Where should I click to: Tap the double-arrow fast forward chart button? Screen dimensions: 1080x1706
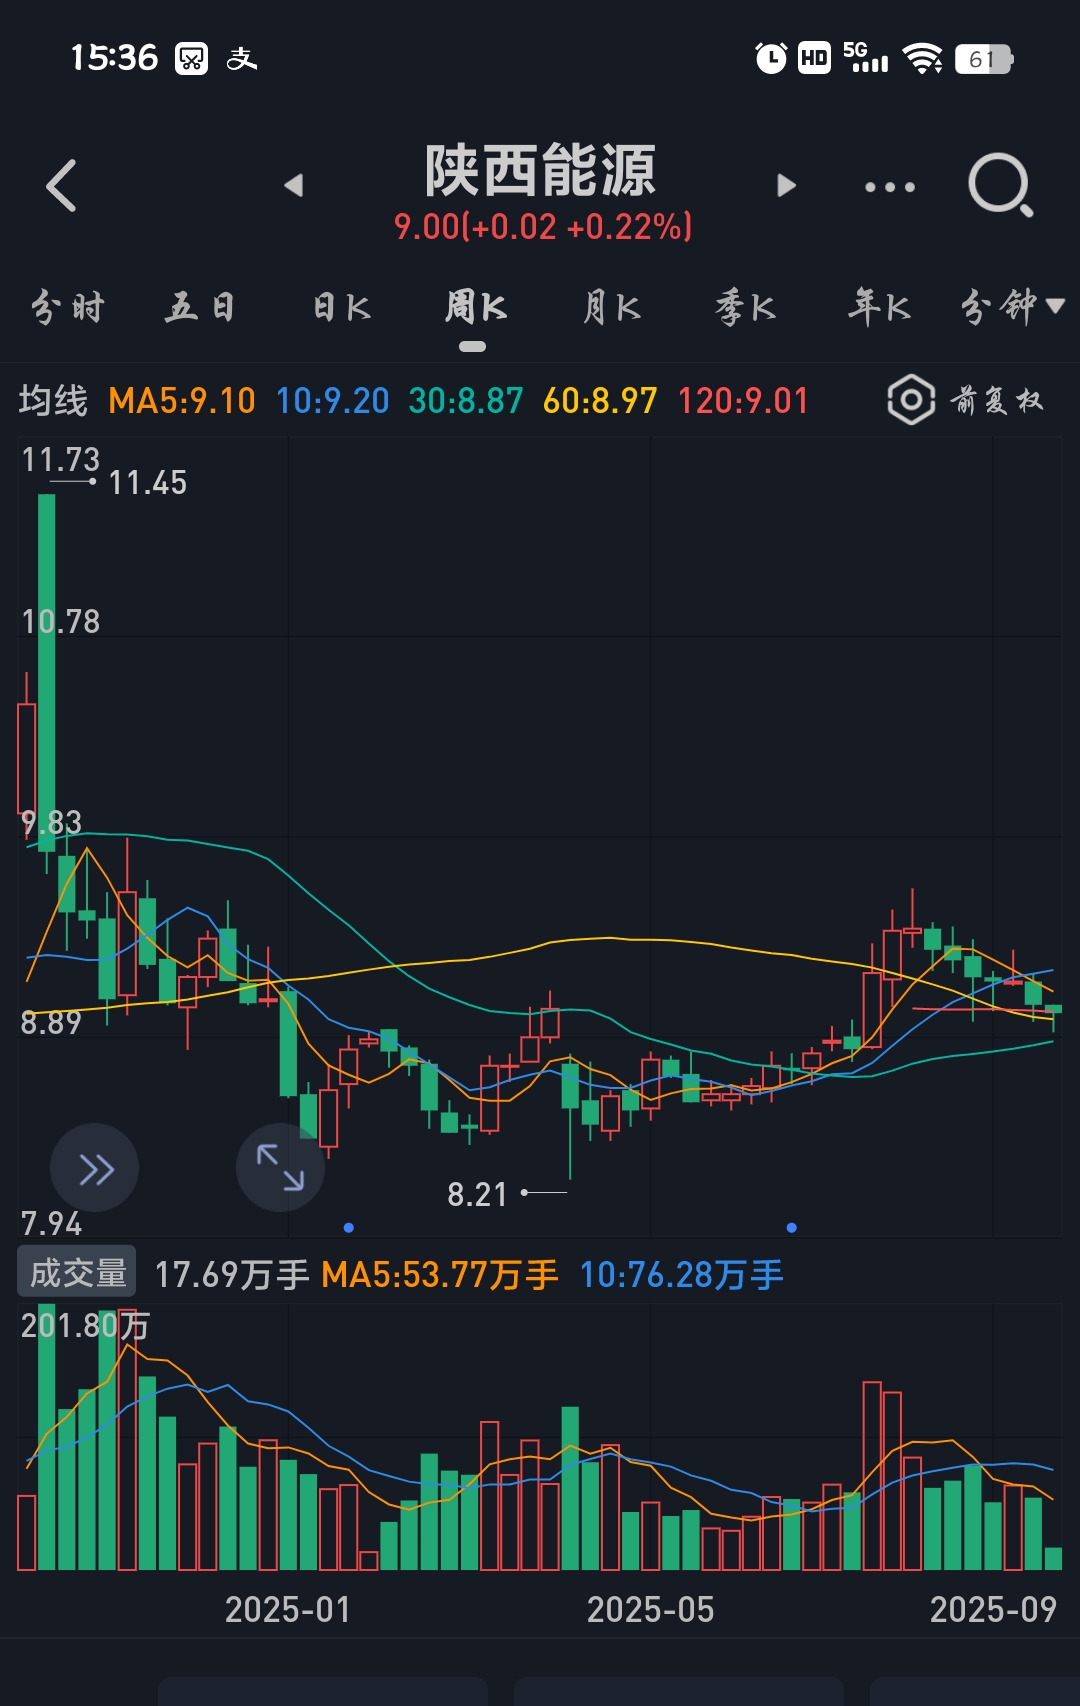[x=95, y=1168]
